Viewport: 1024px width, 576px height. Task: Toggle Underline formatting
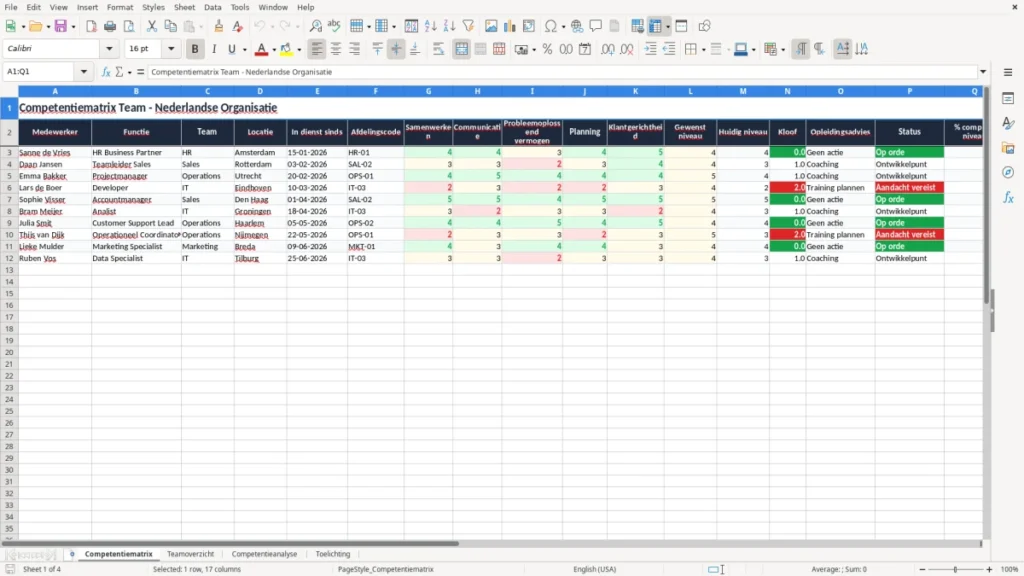point(231,49)
